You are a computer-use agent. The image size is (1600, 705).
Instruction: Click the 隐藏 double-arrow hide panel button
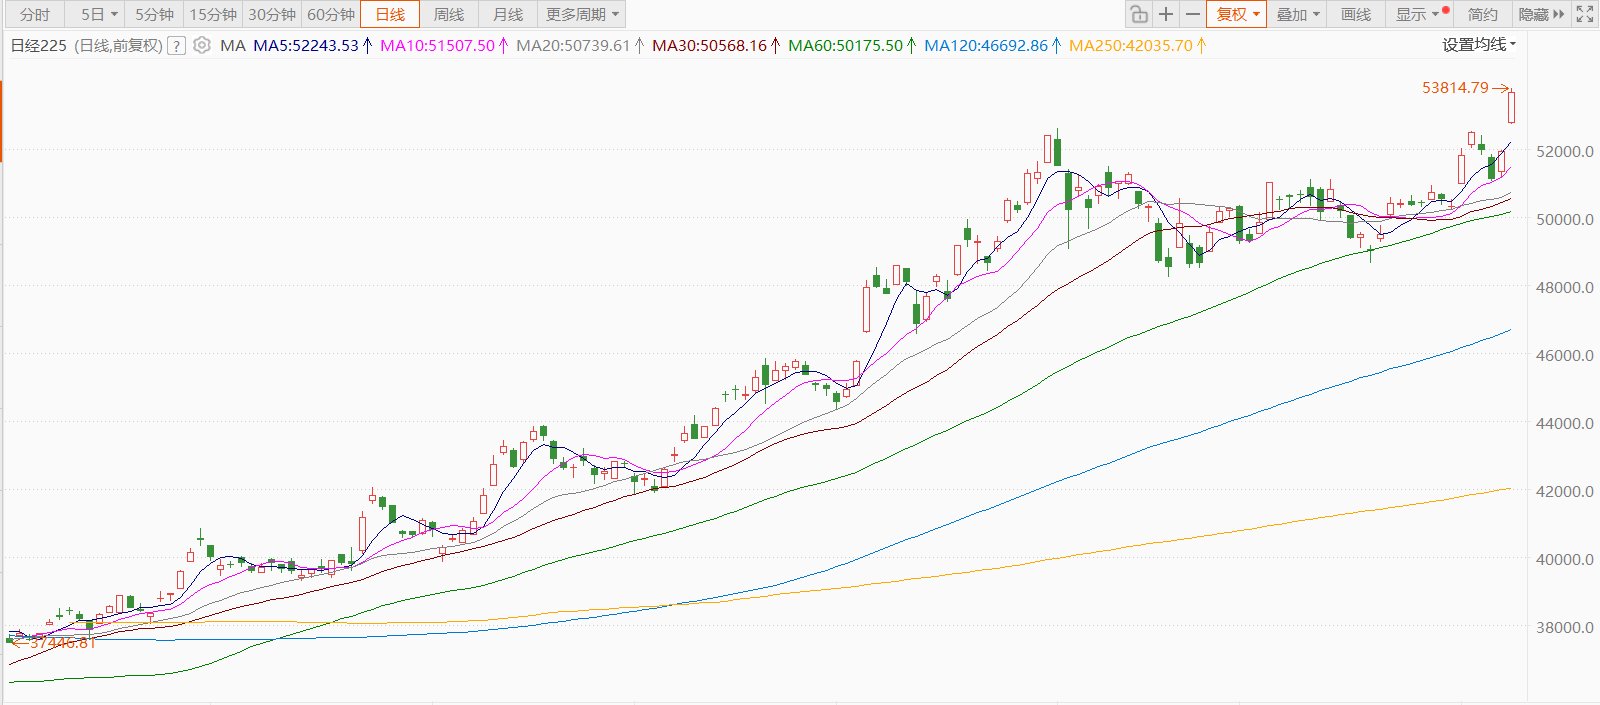click(x=1541, y=14)
